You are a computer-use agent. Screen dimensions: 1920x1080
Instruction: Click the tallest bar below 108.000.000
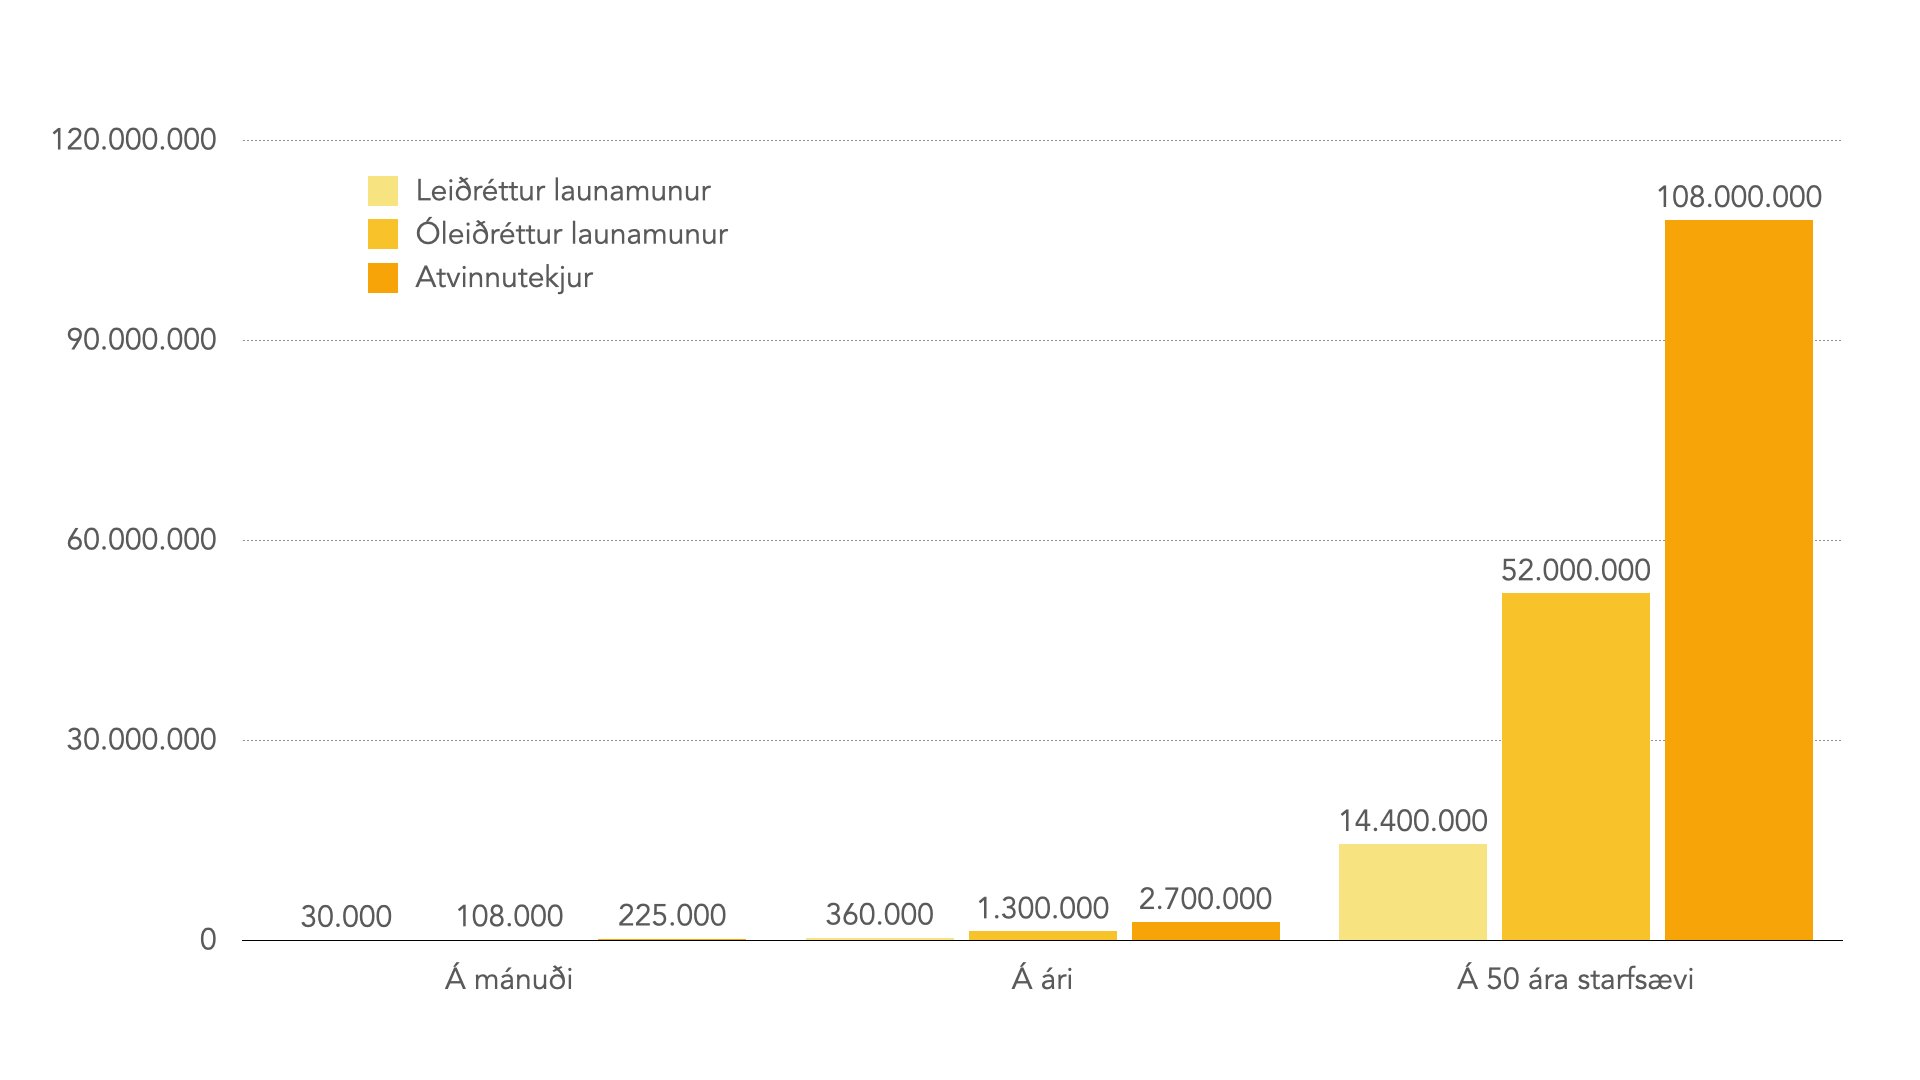1738,580
